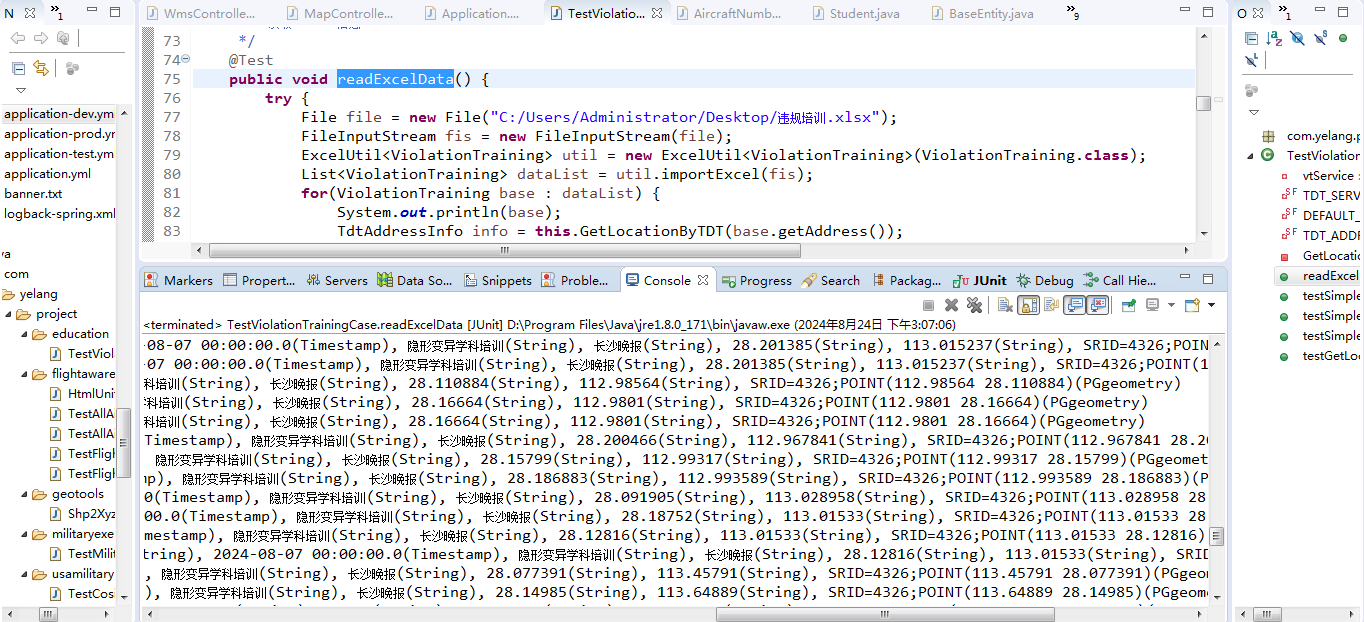Open the Snippets view tab

(497, 280)
